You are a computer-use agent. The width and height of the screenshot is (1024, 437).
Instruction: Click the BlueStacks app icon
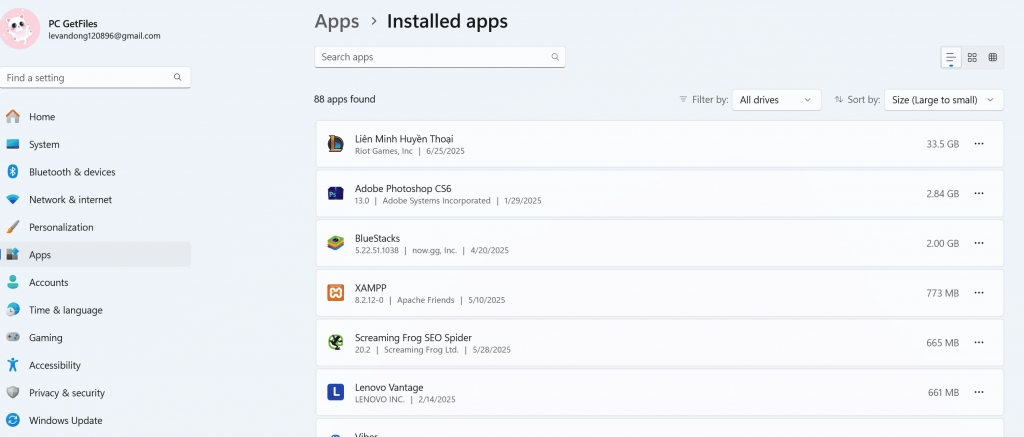point(336,243)
